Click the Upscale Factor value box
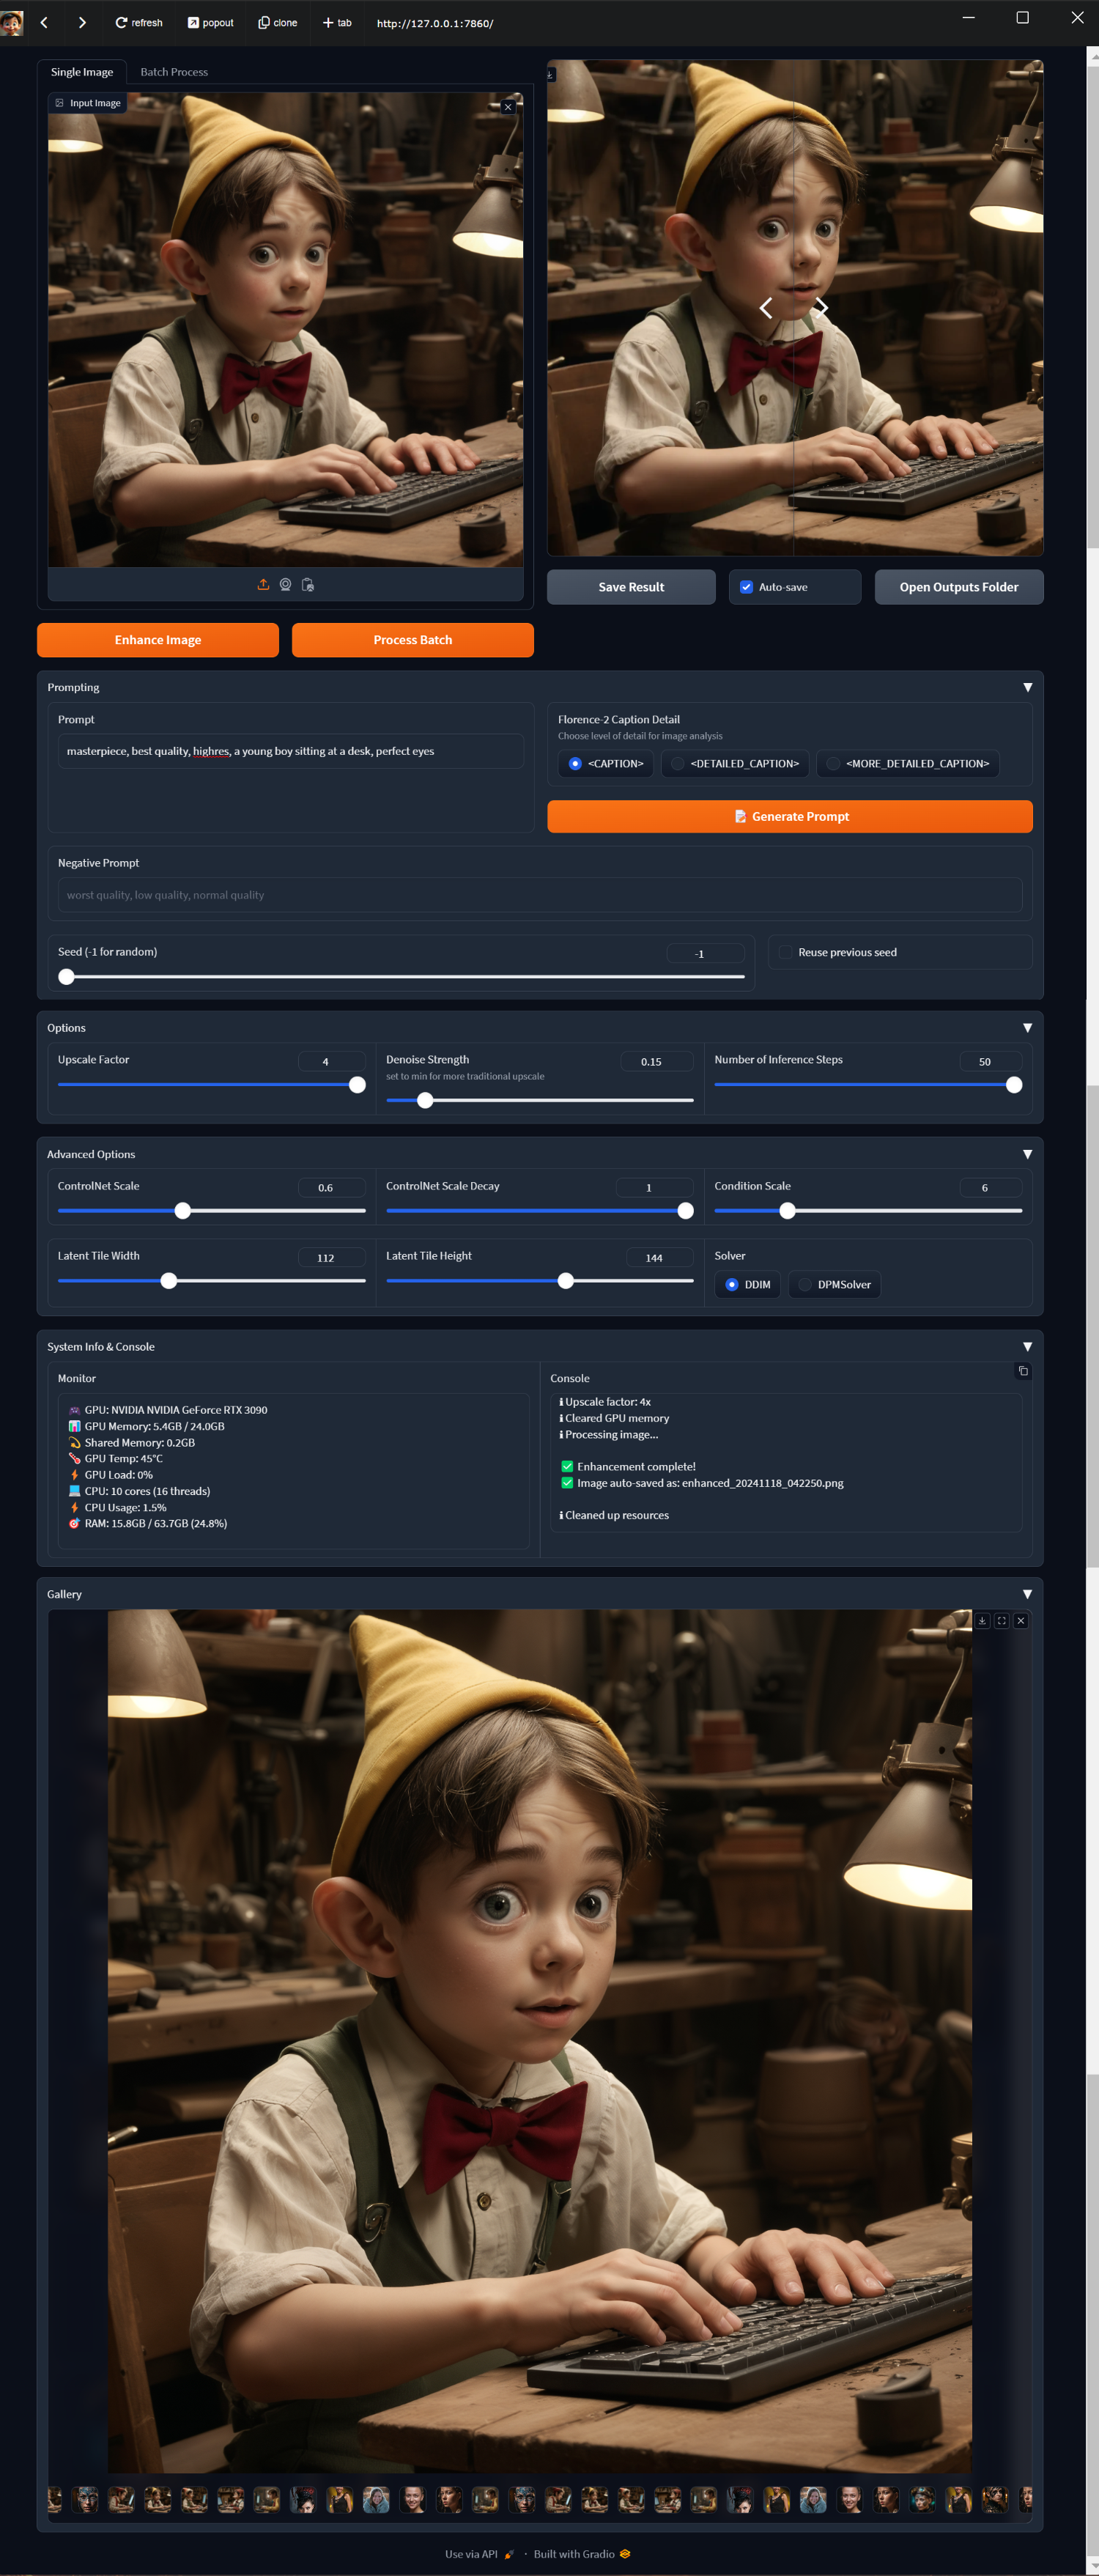 click(332, 1061)
